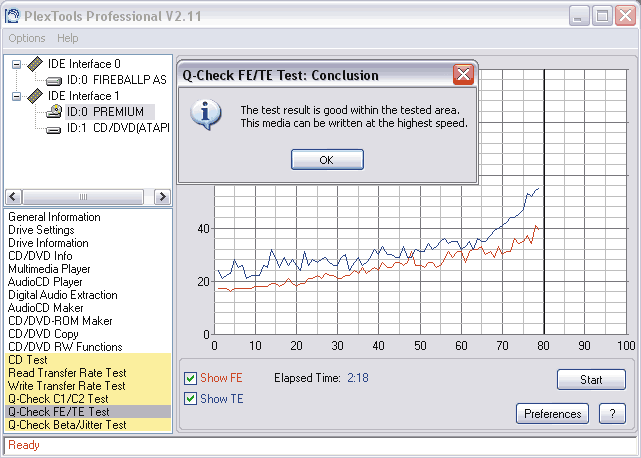Image resolution: width=641 pixels, height=458 pixels.
Task: Click the Ready status bar text
Action: (x=24, y=445)
